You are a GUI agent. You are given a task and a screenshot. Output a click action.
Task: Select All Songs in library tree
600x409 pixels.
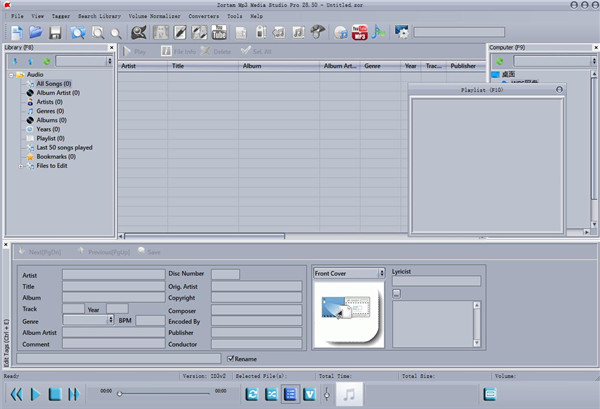pyautogui.click(x=53, y=84)
